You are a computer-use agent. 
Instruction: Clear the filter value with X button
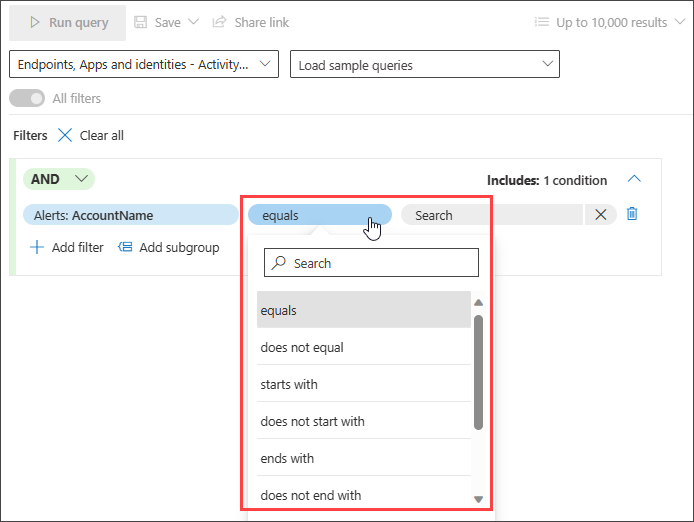pyautogui.click(x=601, y=215)
